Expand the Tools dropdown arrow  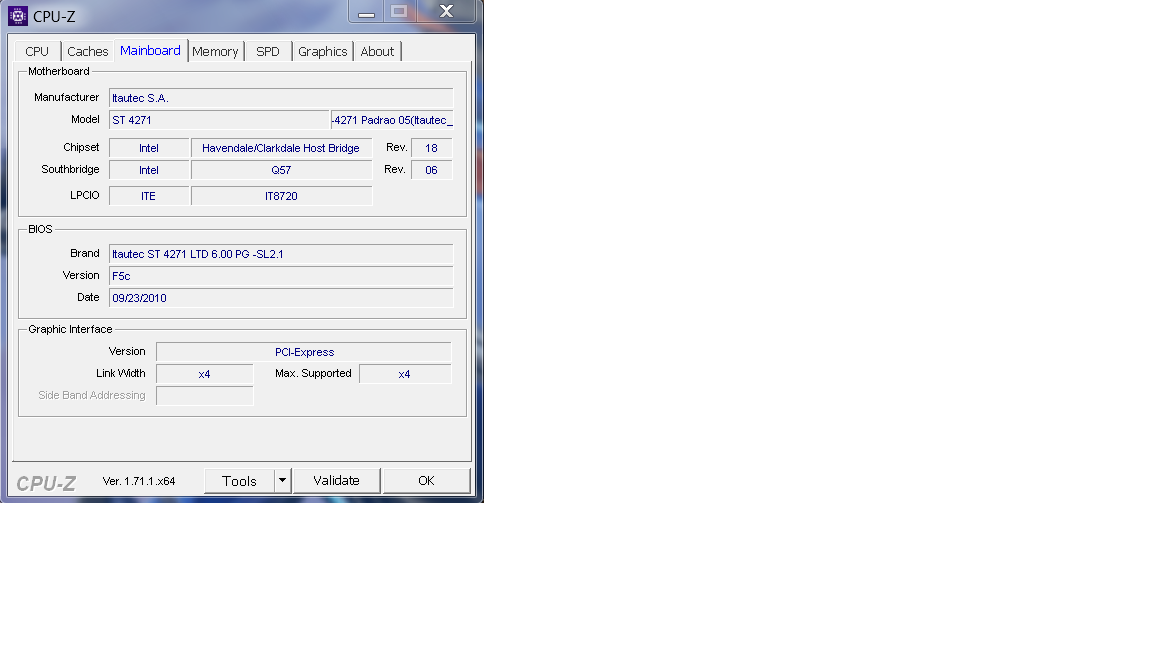[283, 481]
